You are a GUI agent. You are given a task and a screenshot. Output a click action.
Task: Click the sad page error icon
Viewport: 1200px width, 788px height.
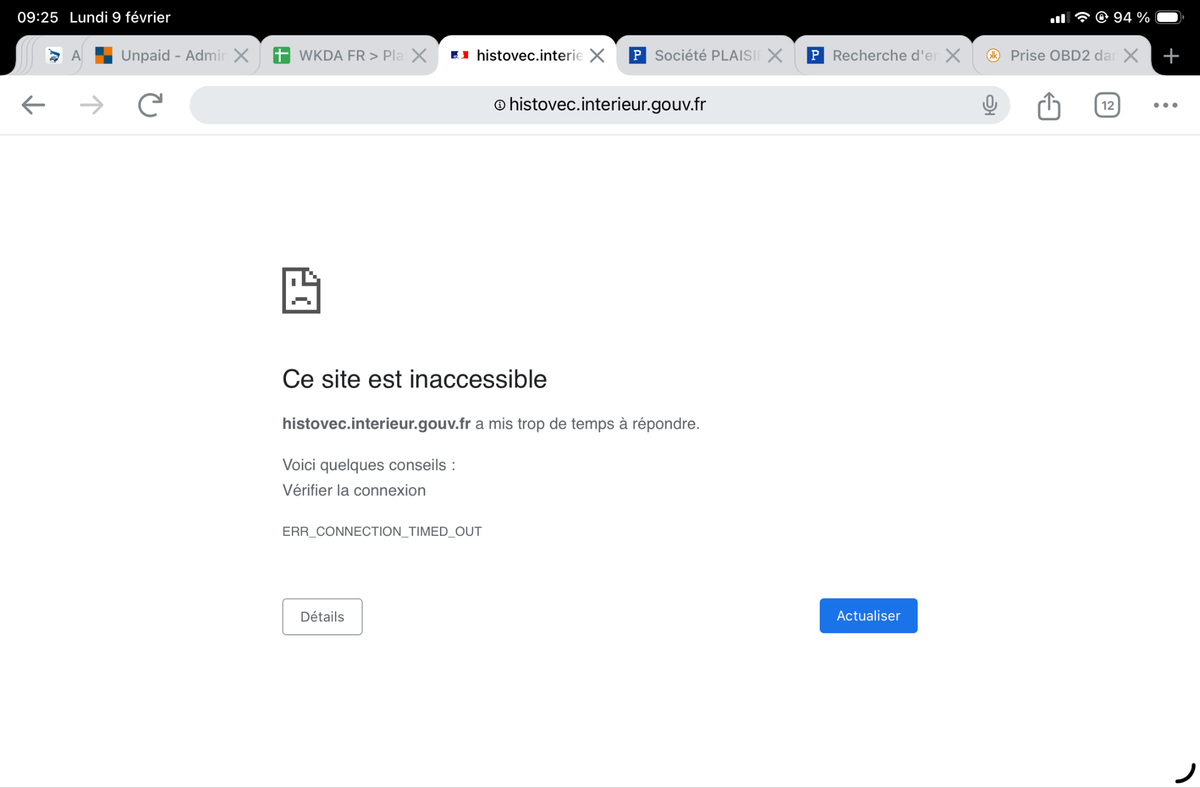tap(301, 291)
